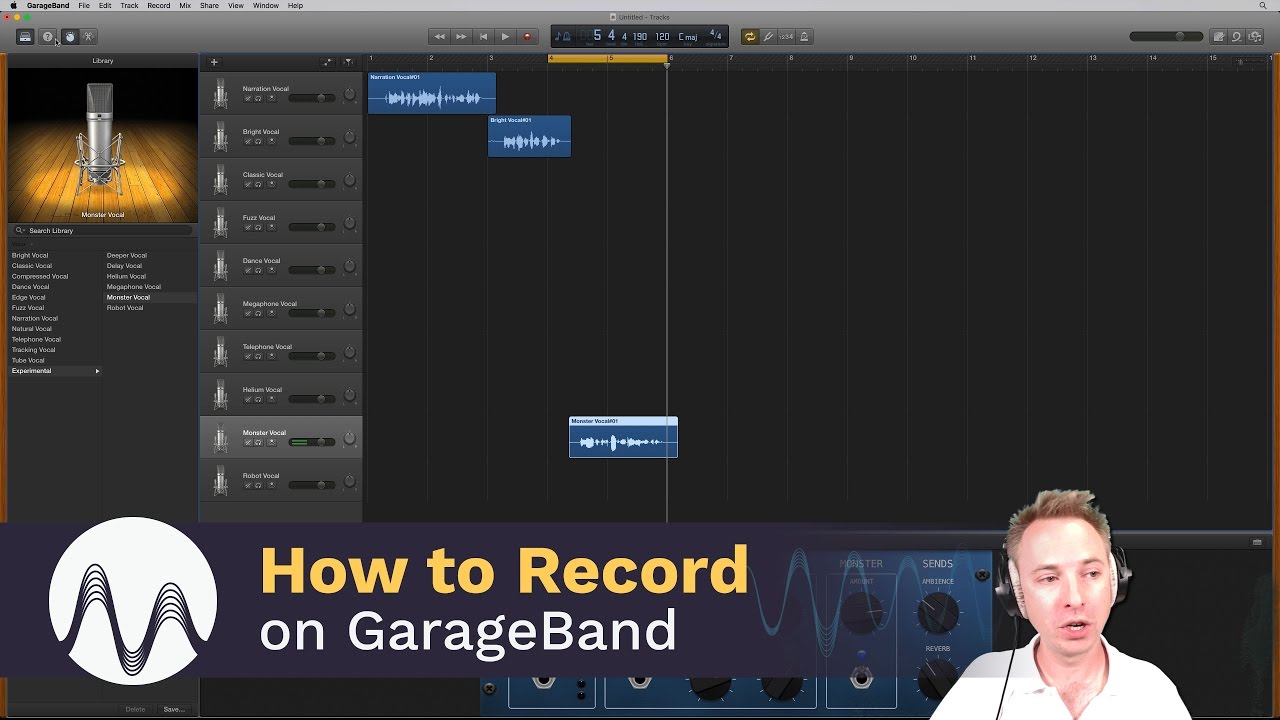Select the Monster Vocal#01 audio region
This screenshot has height=720, width=1280.
point(623,437)
